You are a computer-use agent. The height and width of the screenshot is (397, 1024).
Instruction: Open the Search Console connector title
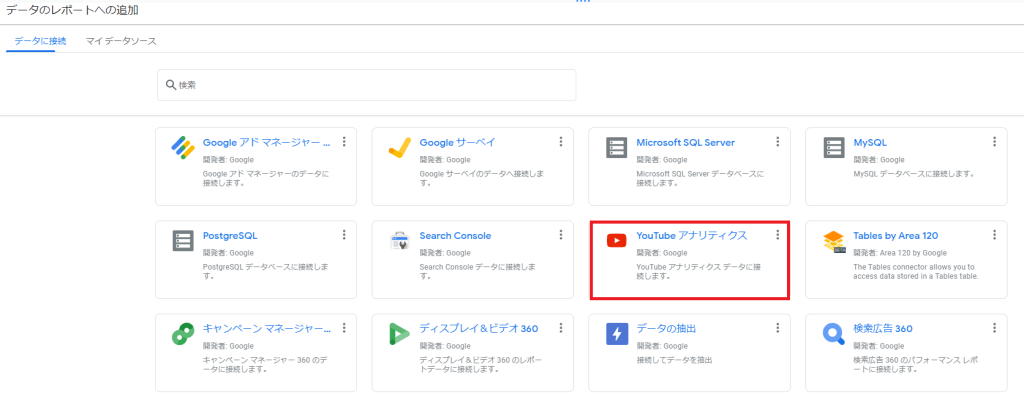coord(455,235)
